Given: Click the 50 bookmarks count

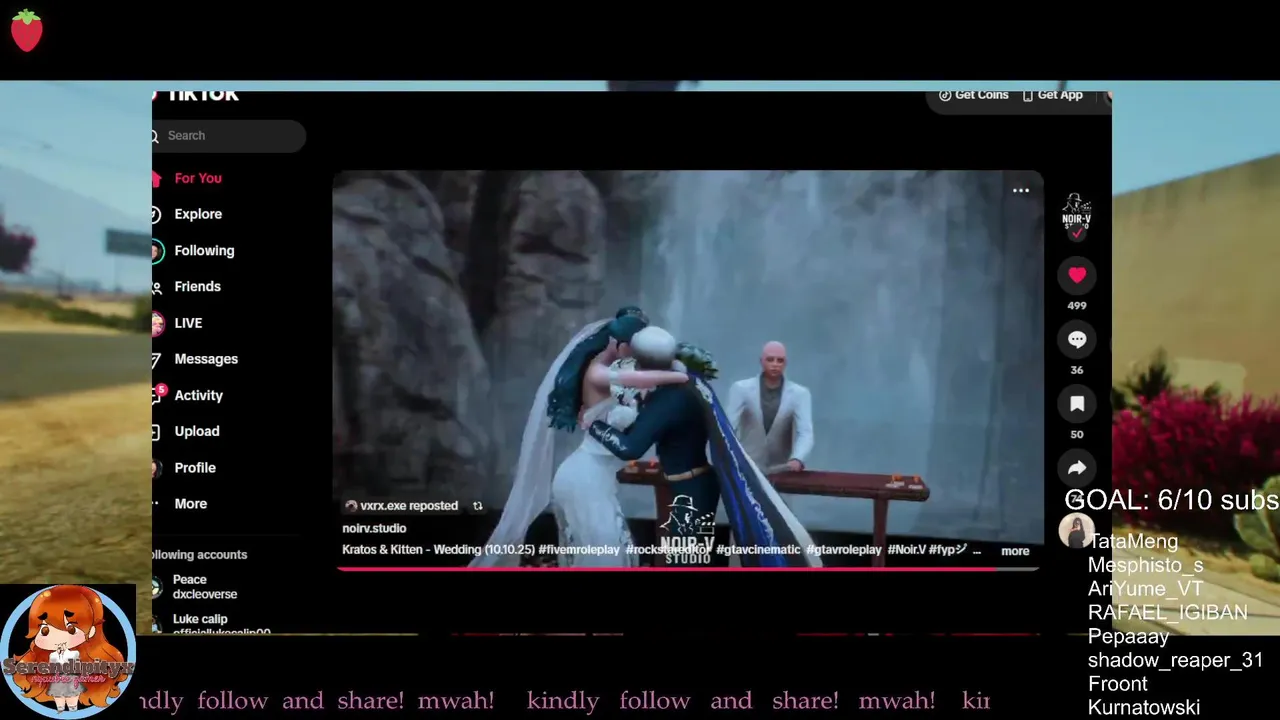Looking at the screenshot, I should click(x=1077, y=434).
